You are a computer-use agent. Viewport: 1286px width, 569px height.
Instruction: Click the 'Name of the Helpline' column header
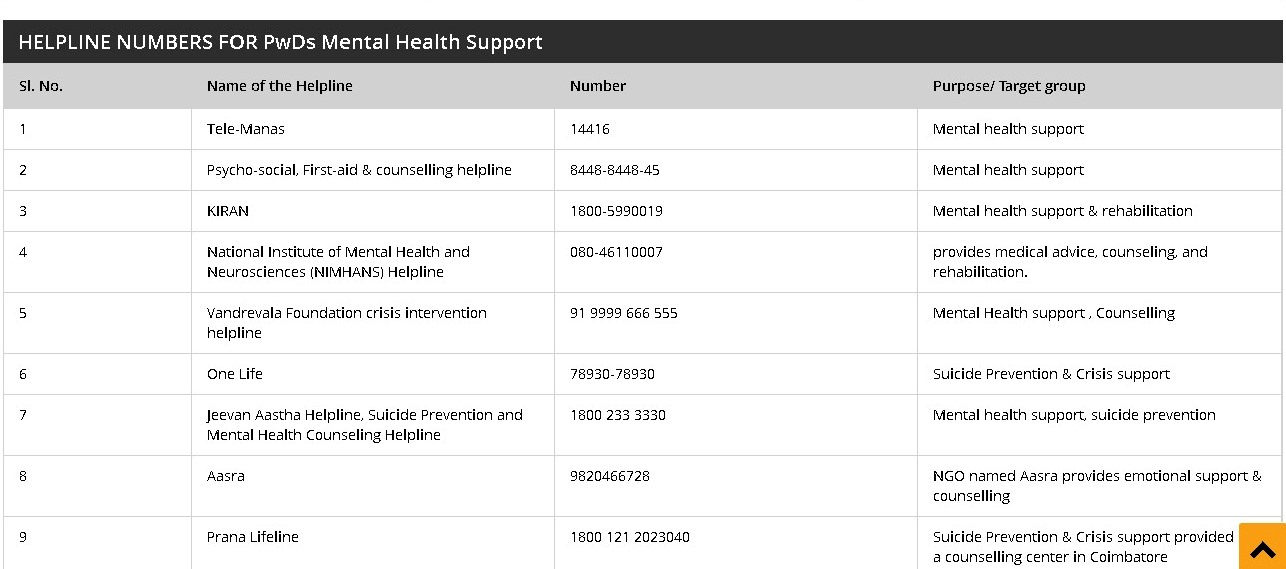pos(280,86)
